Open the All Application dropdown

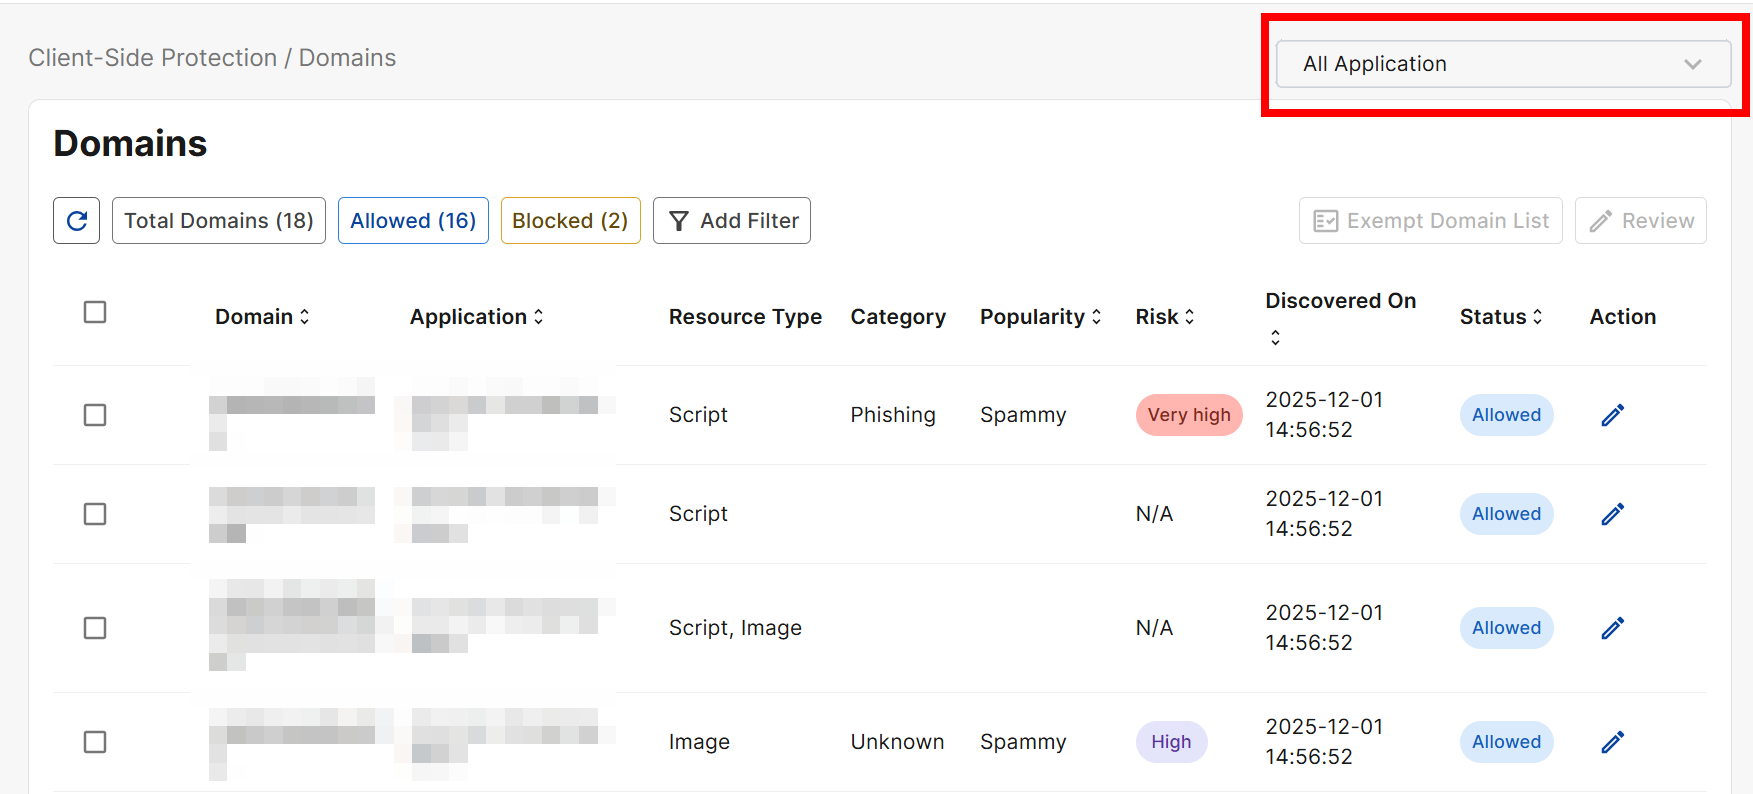[1502, 64]
